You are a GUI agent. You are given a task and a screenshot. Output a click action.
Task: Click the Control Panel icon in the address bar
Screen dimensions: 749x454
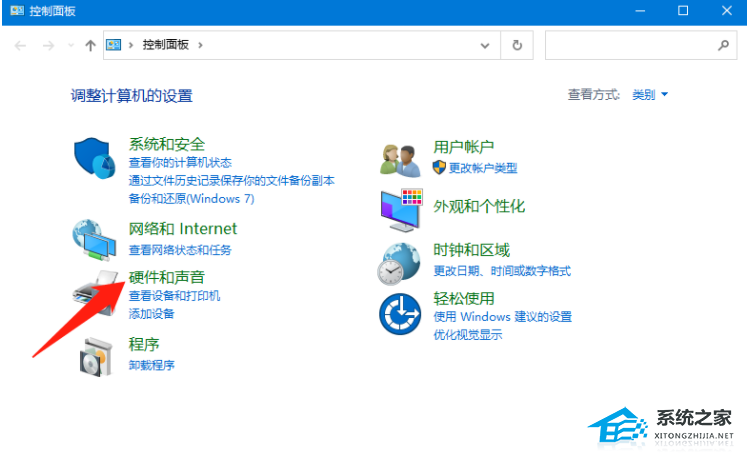(114, 45)
